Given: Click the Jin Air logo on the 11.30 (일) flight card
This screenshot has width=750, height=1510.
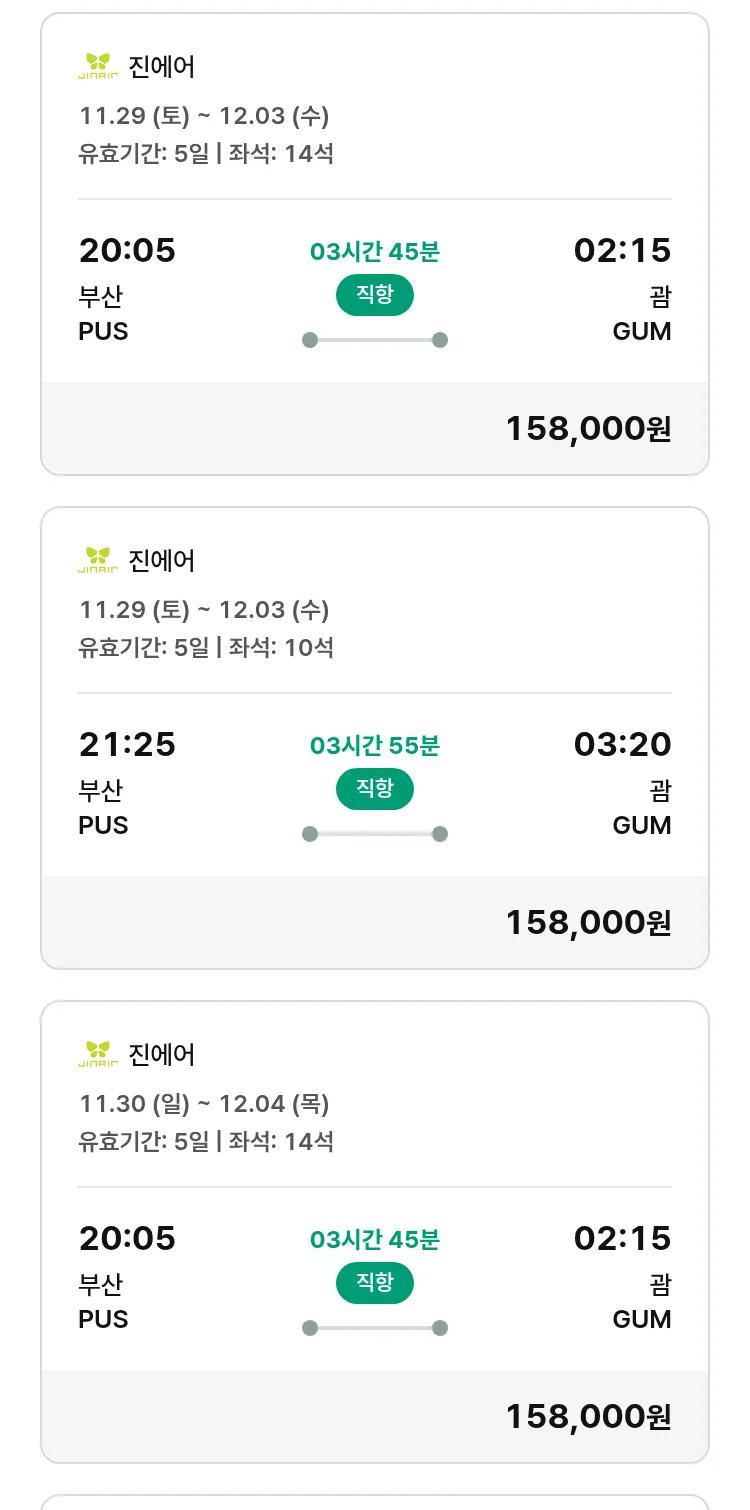Looking at the screenshot, I should 98,1054.
